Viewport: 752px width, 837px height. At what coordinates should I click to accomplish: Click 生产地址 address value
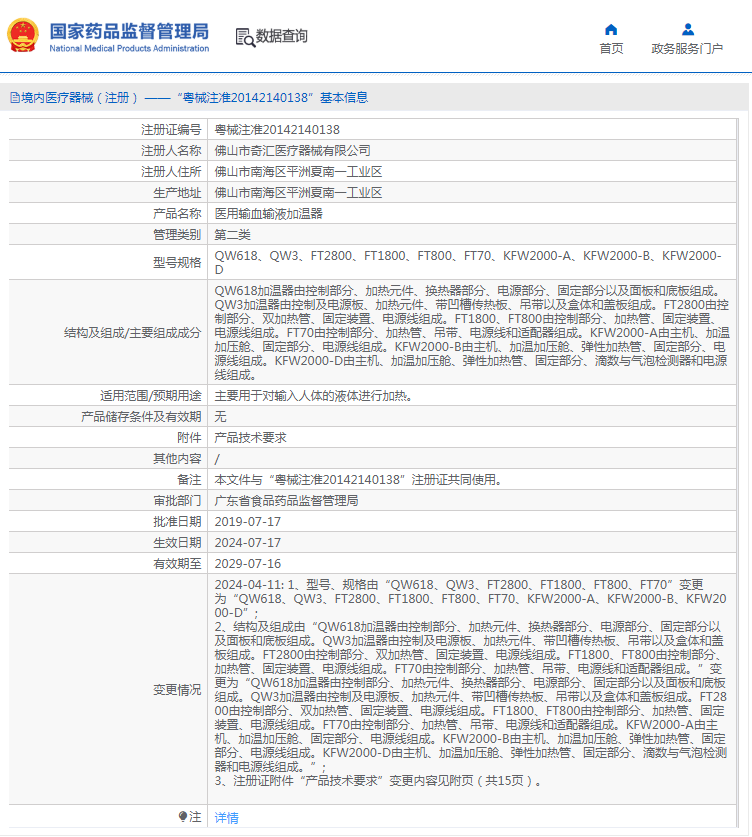(298, 193)
